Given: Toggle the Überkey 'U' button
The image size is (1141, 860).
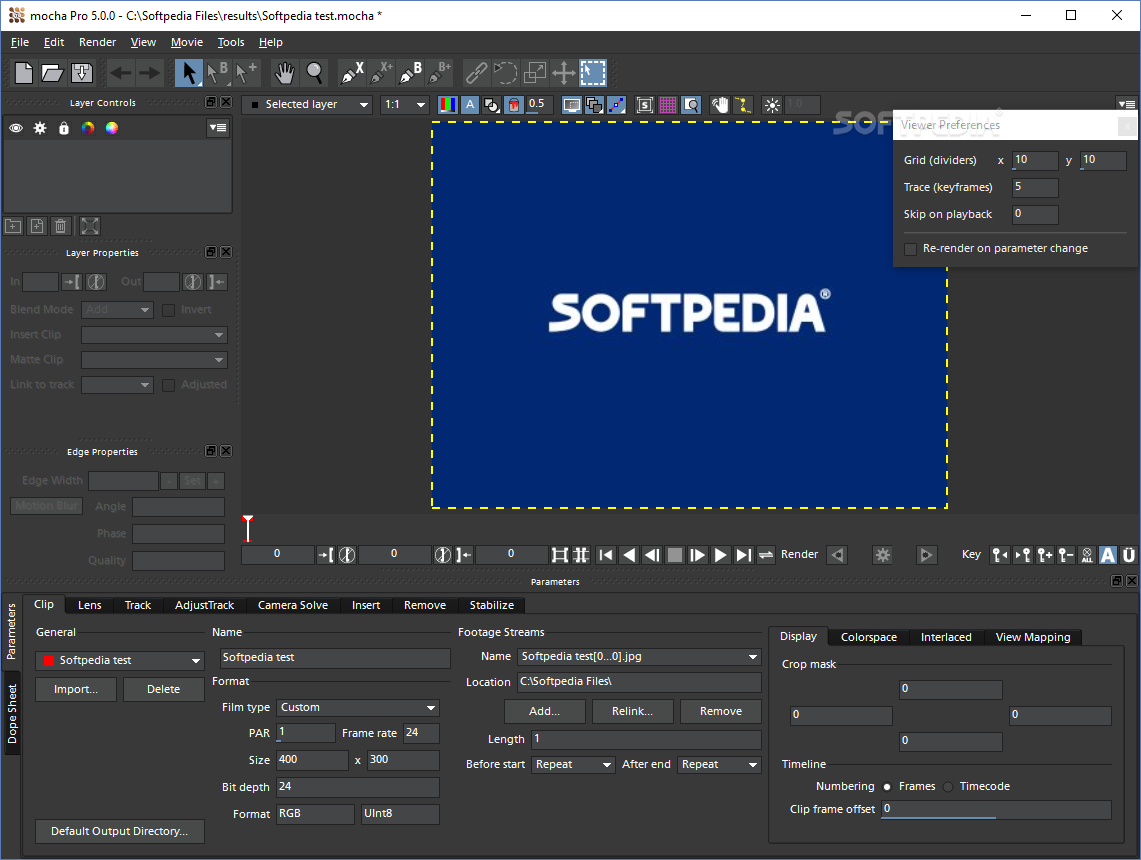Looking at the screenshot, I should (1129, 555).
